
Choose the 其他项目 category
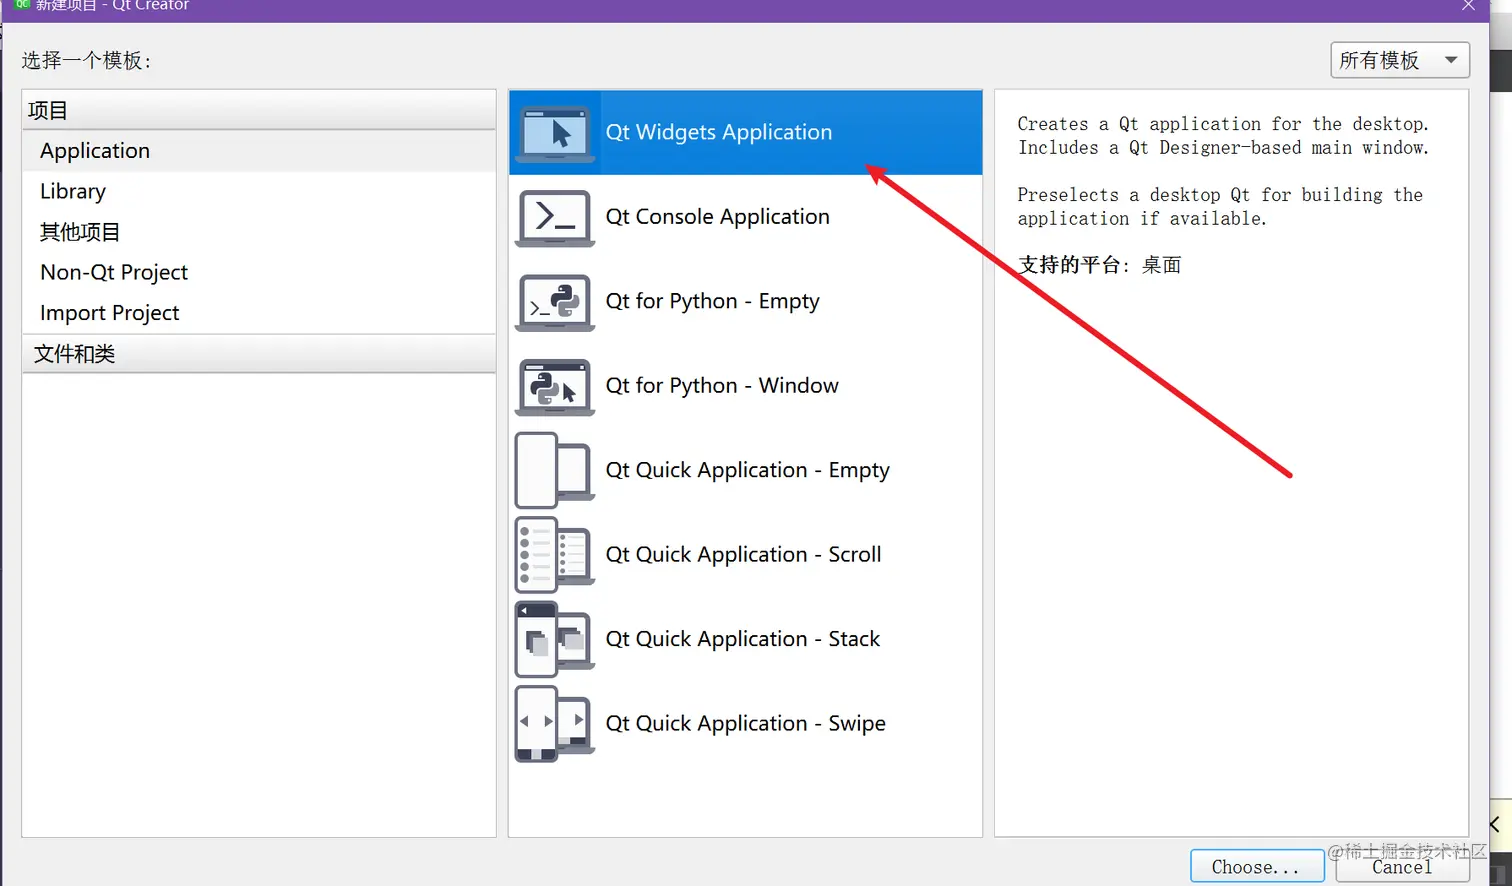(259, 232)
